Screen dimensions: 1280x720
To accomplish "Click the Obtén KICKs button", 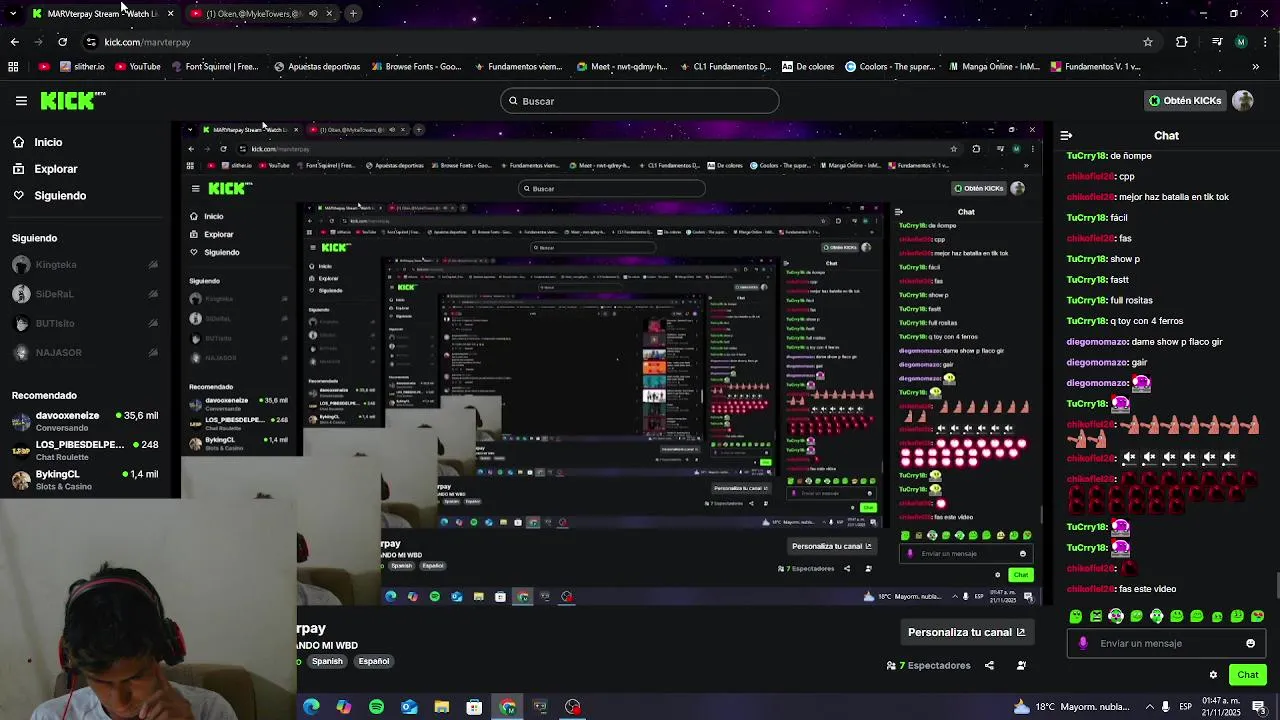I will click(1185, 101).
